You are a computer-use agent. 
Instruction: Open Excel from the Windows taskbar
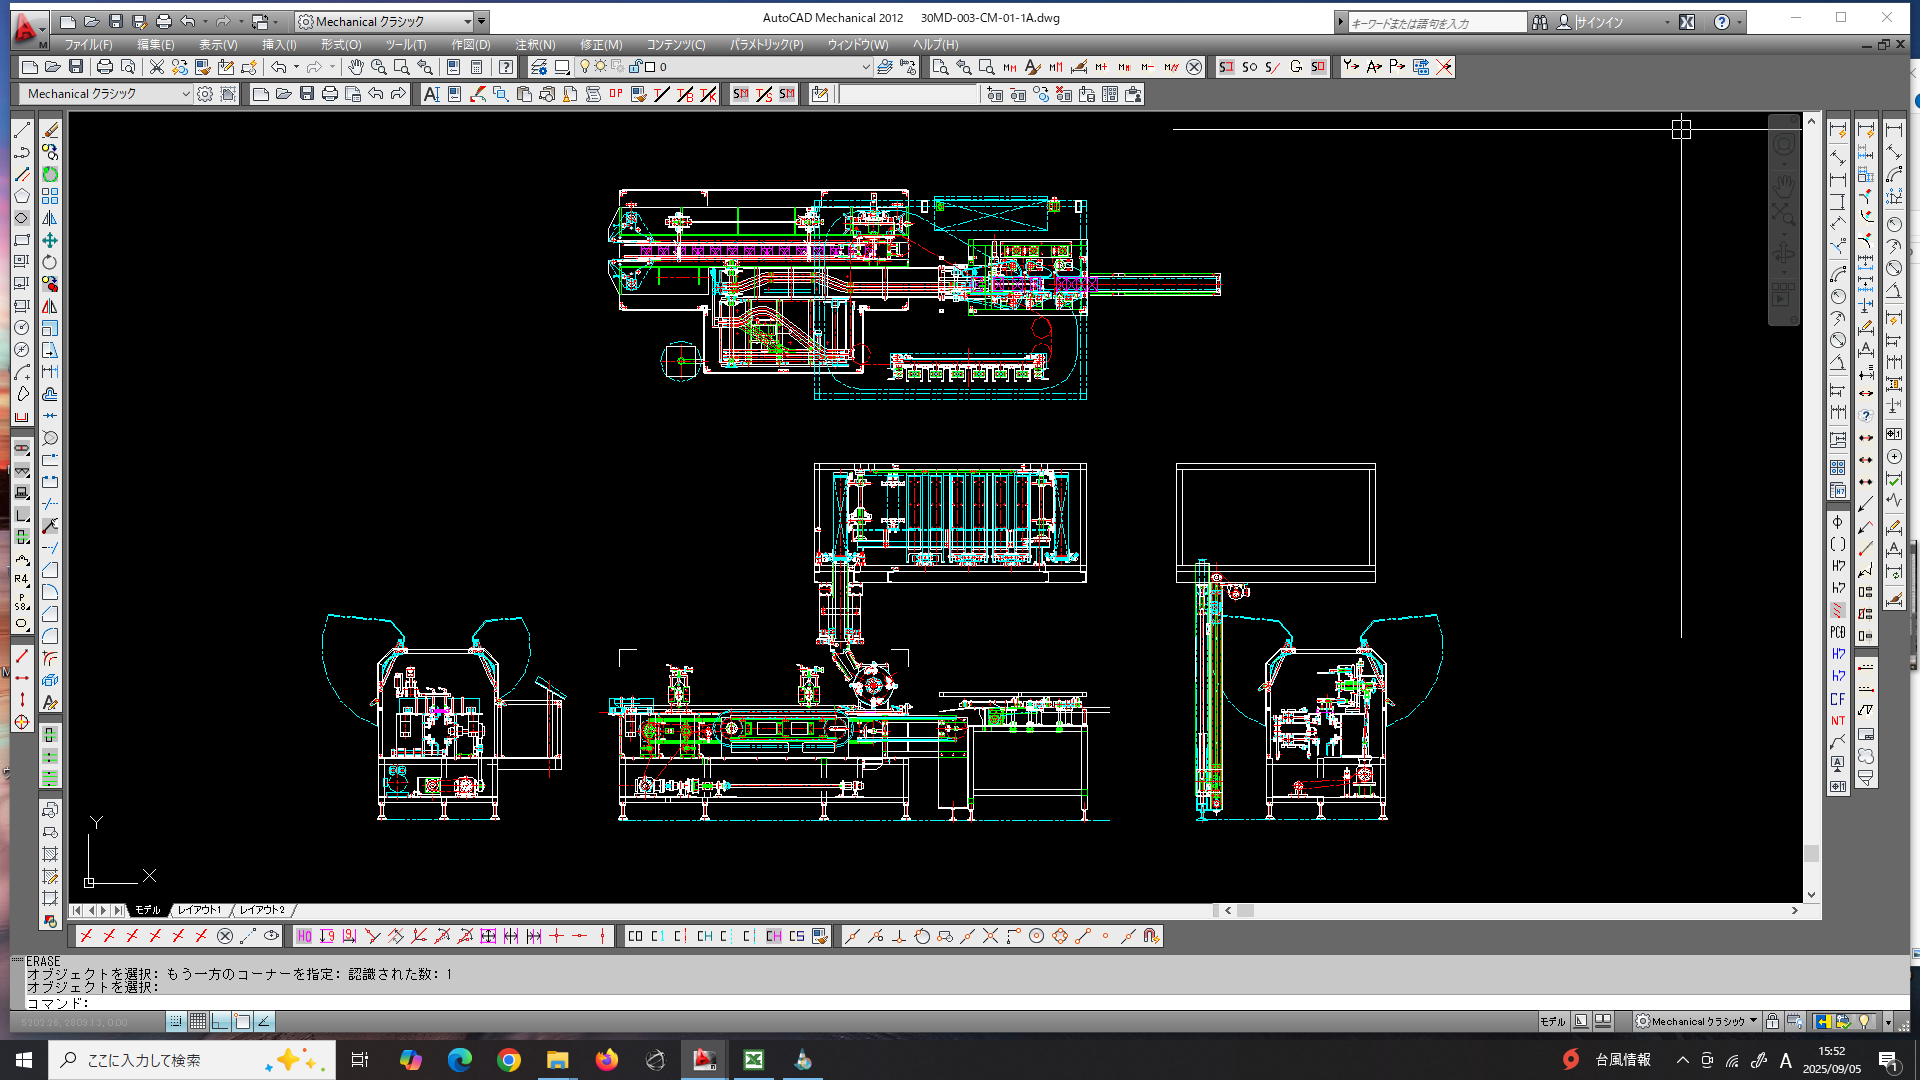[754, 1060]
